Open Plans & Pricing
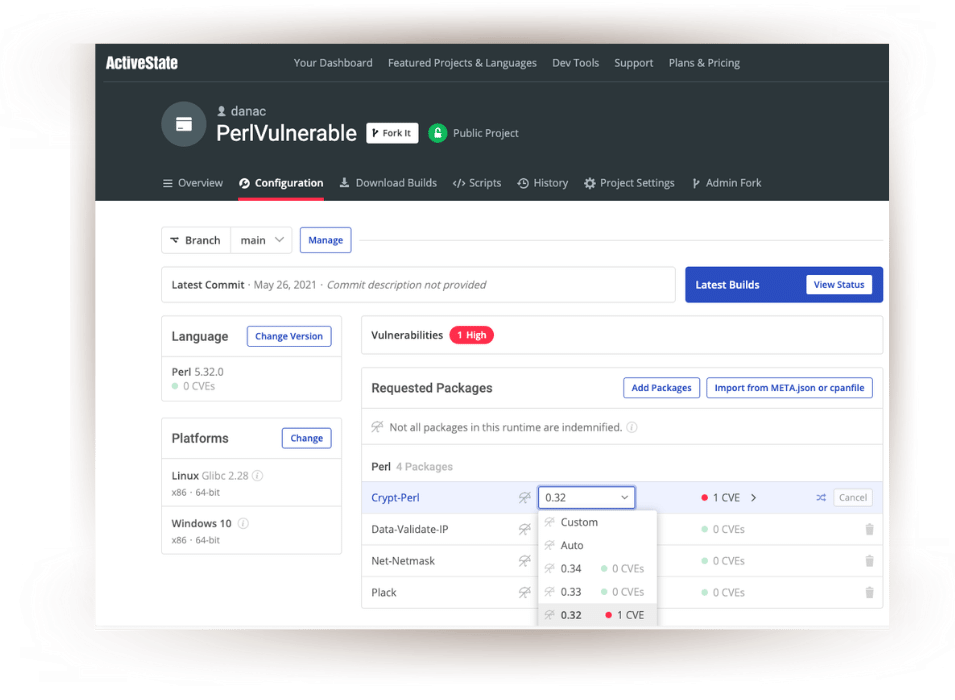 (x=704, y=63)
